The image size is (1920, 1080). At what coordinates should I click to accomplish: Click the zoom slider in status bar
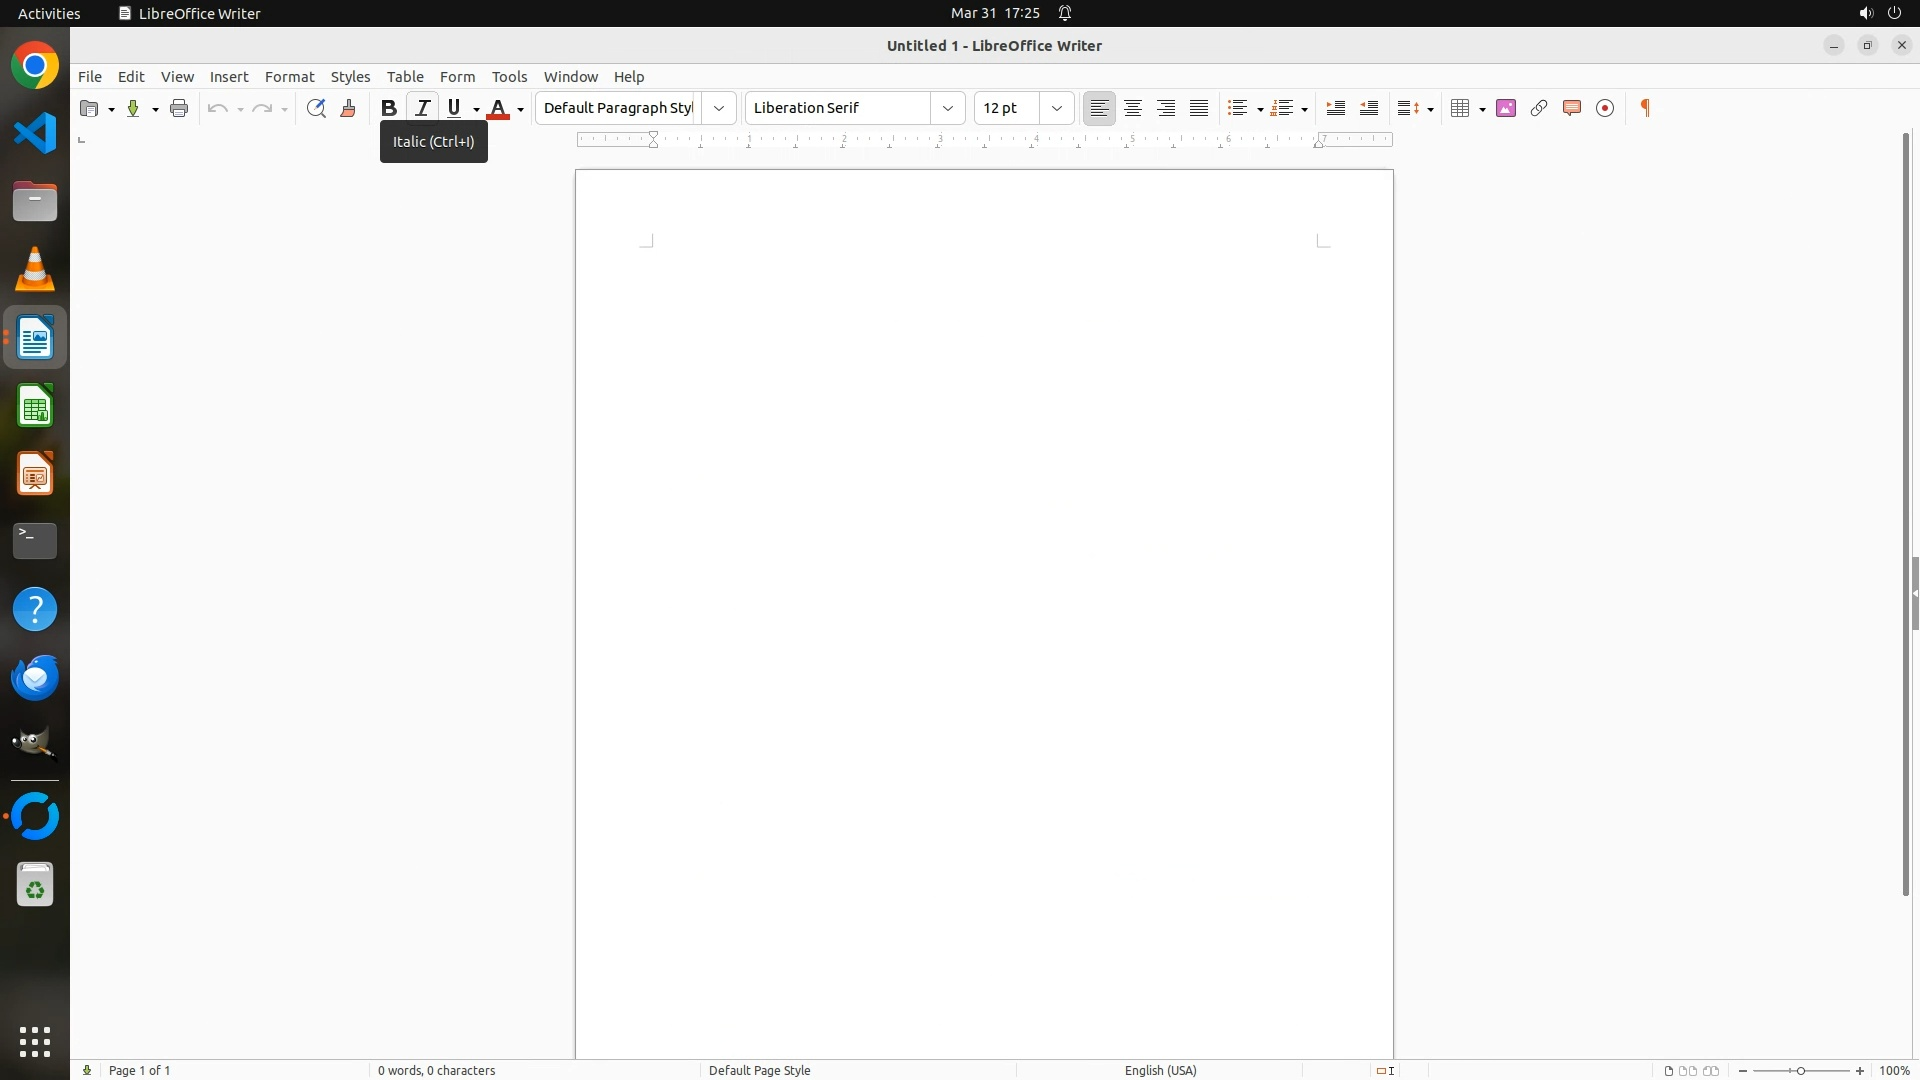click(x=1801, y=1070)
